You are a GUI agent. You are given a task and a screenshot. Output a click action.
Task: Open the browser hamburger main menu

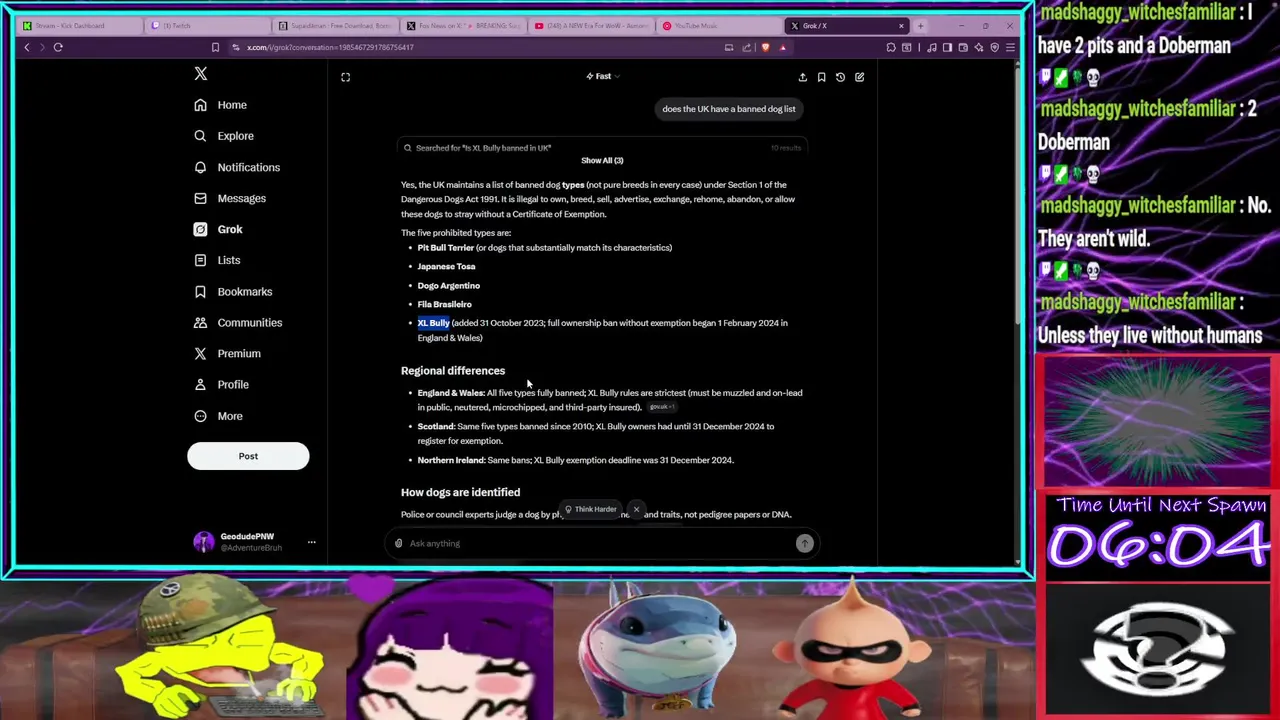1010,47
